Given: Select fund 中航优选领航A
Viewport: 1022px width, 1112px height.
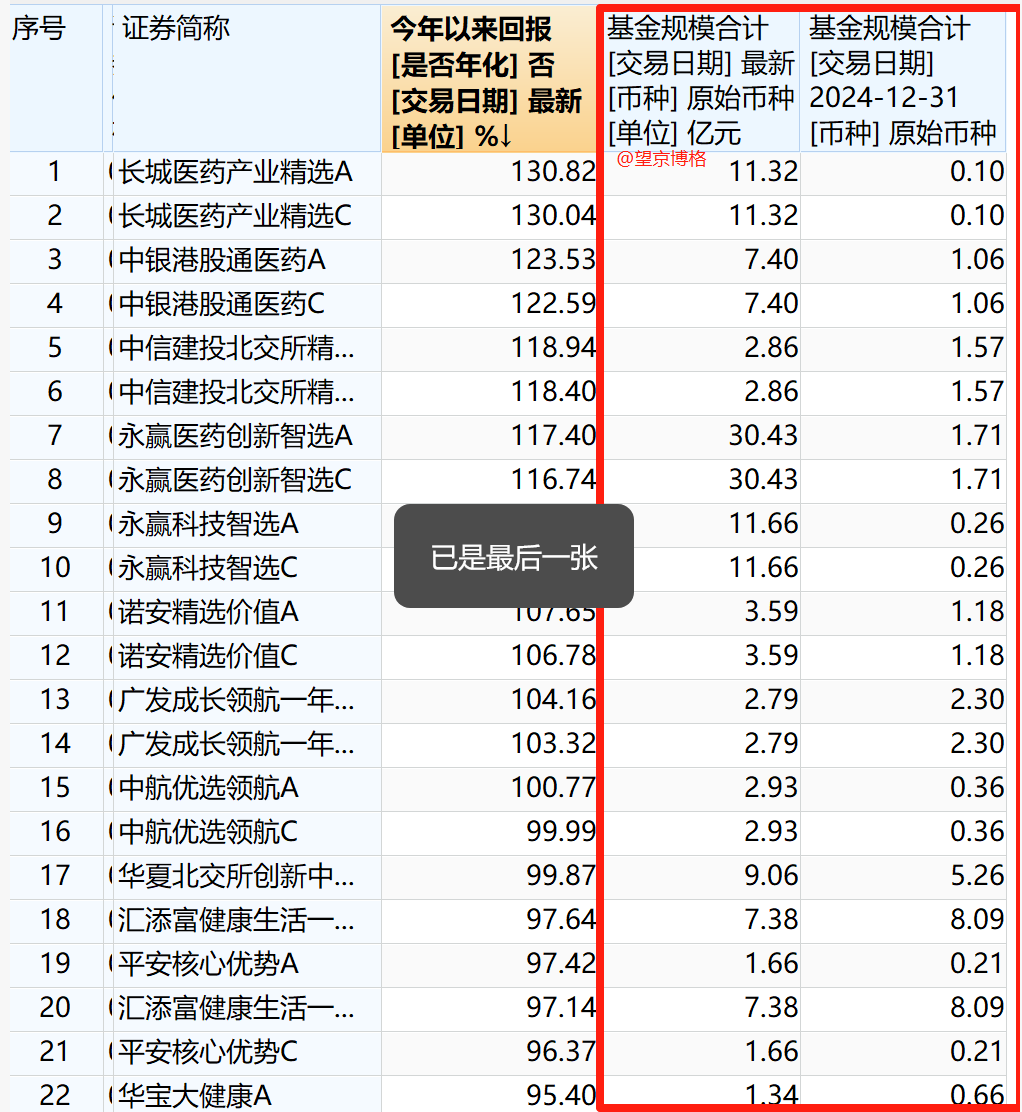Looking at the screenshot, I should click(x=209, y=788).
